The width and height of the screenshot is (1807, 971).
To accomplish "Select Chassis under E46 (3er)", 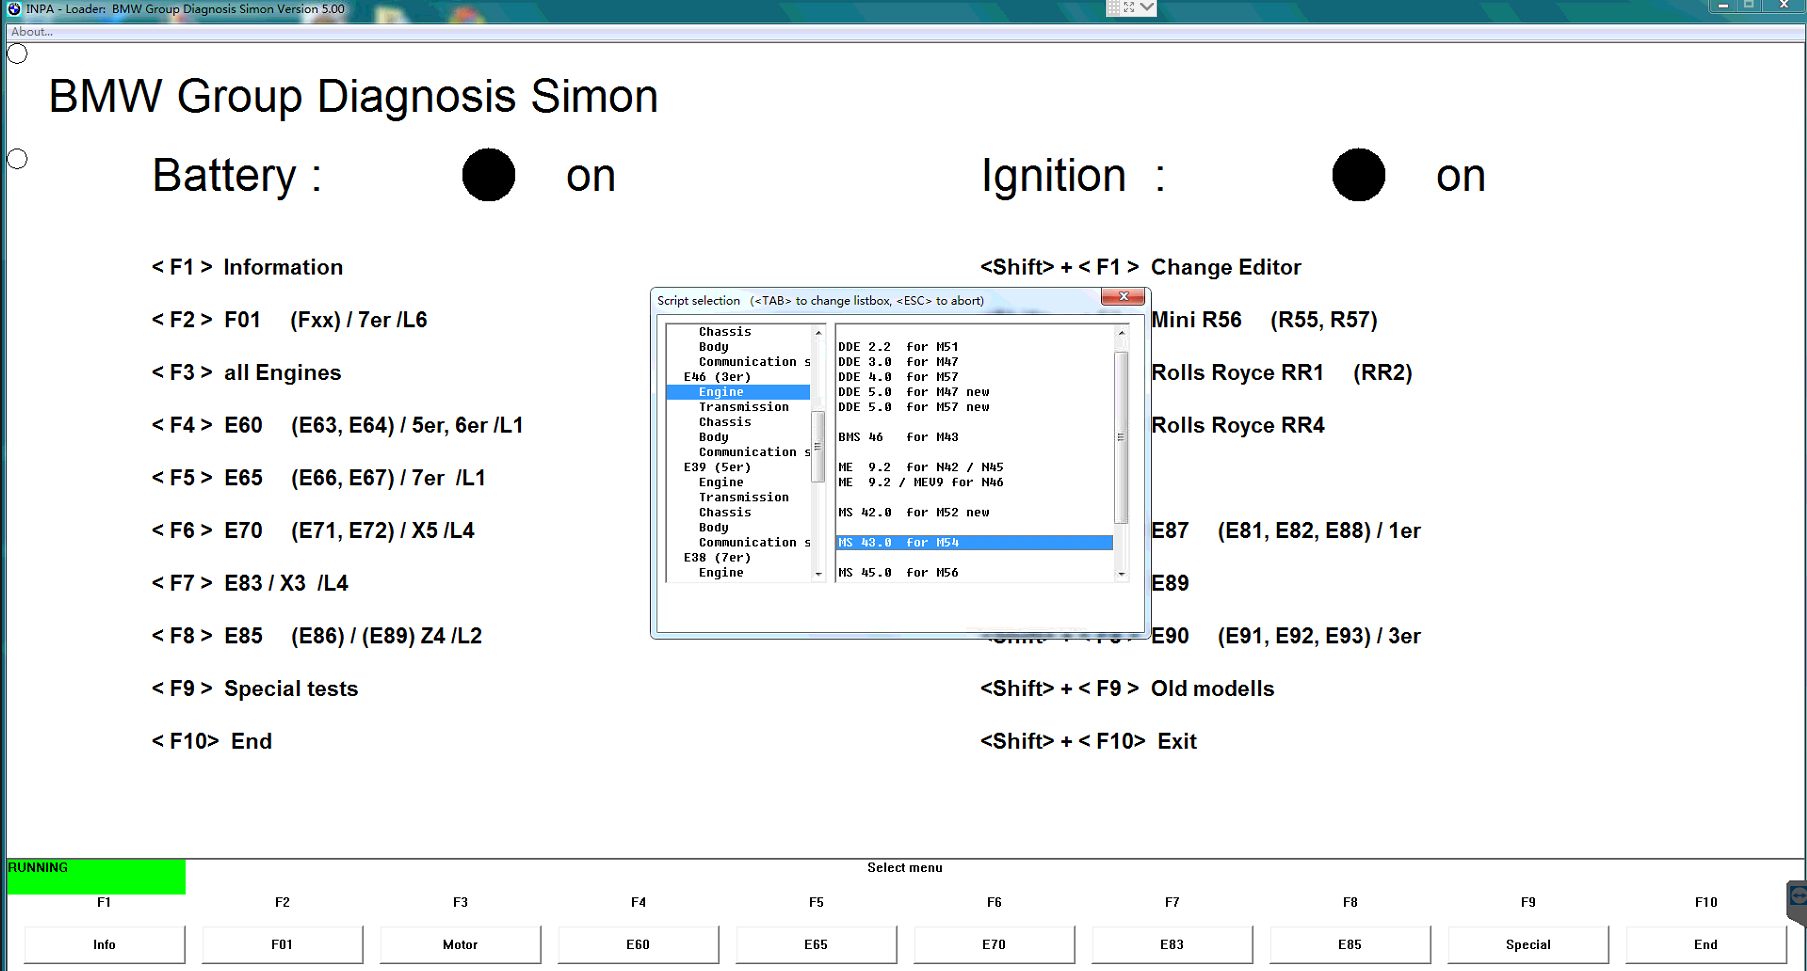I will coord(725,422).
